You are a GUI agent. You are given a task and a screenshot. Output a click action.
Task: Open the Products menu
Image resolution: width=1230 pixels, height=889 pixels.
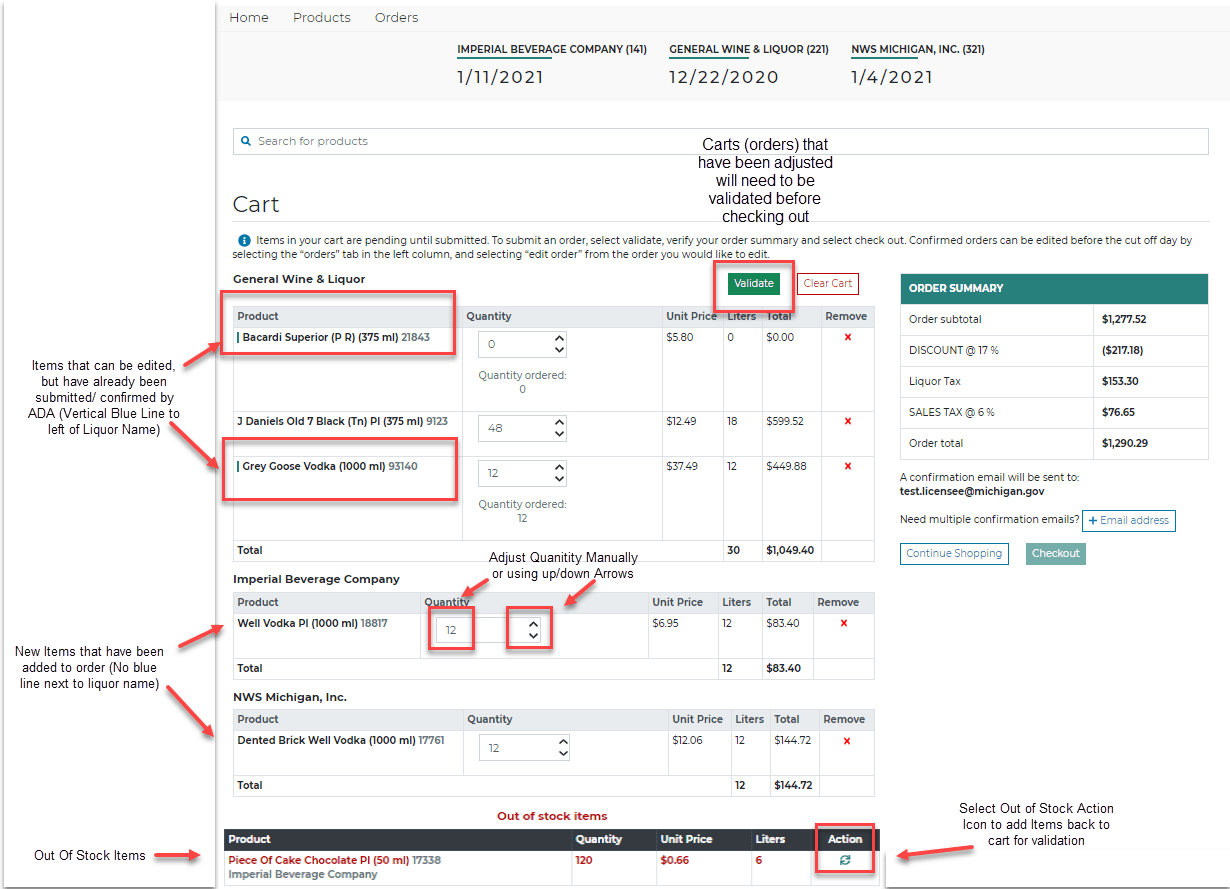click(322, 18)
